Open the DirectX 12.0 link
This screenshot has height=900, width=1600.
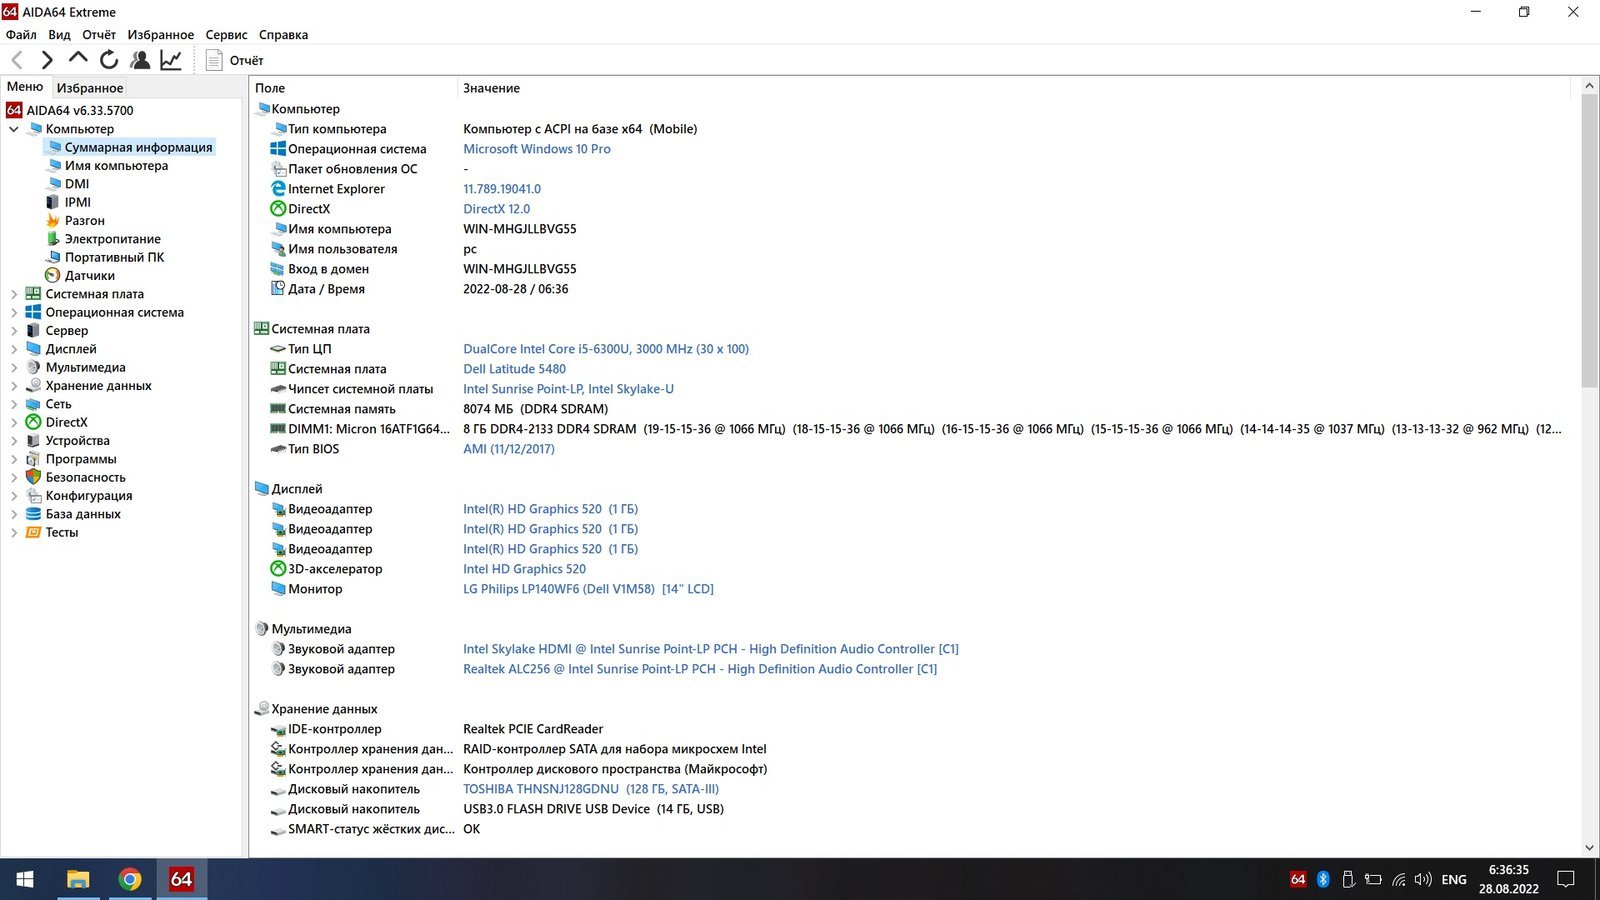coord(496,209)
